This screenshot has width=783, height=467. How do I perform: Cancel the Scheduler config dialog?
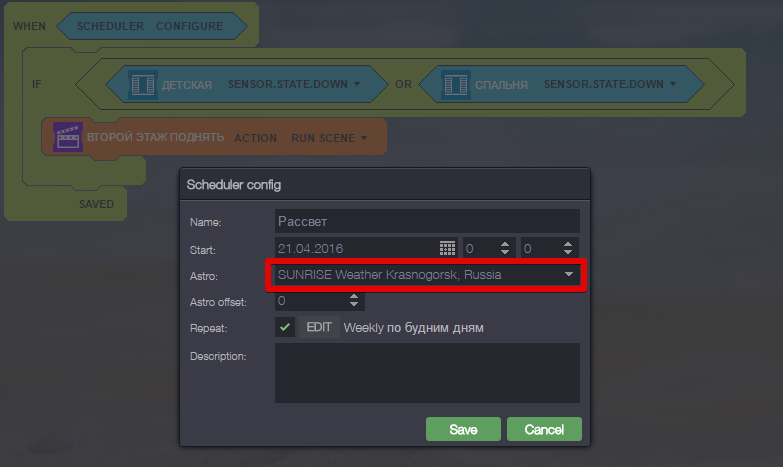(544, 429)
